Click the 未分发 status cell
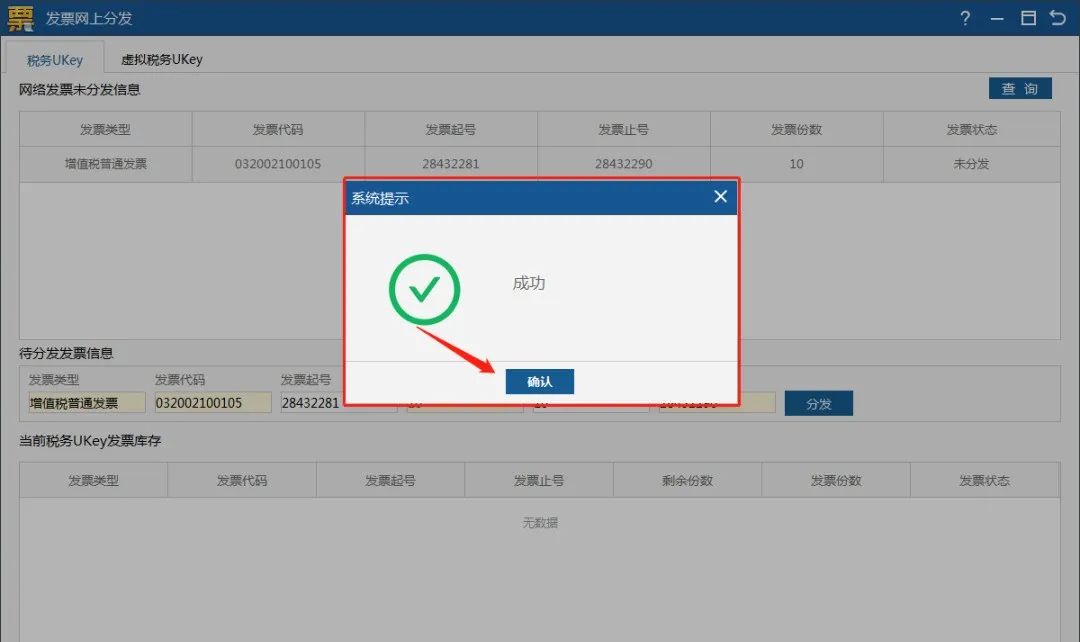The width and height of the screenshot is (1080, 642). [x=971, y=164]
